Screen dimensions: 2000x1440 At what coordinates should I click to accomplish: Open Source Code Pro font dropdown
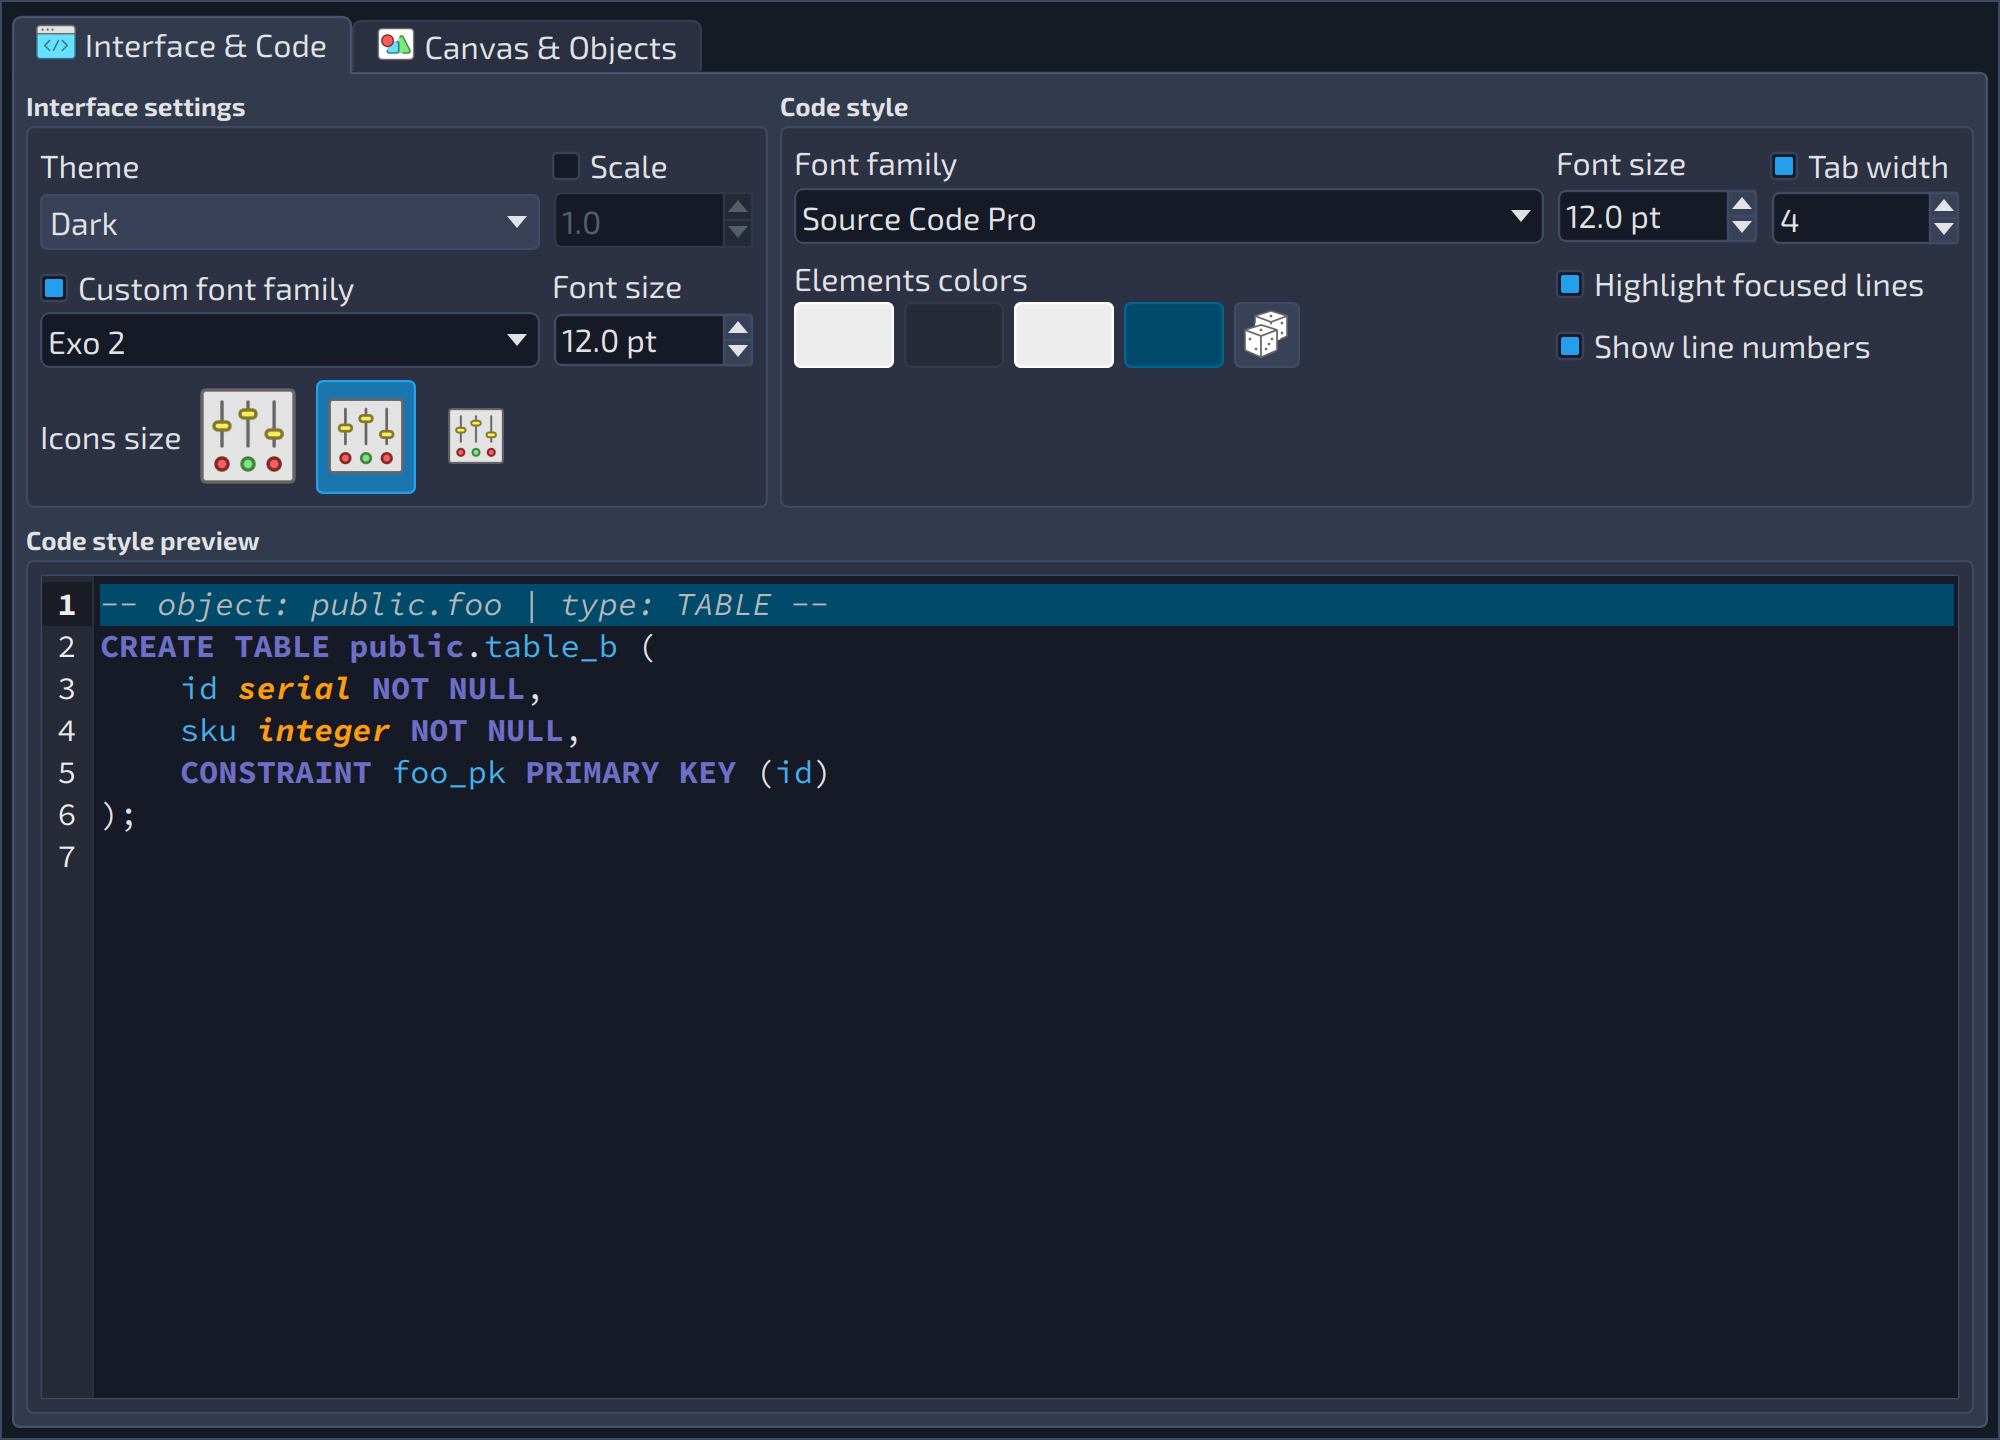(x=1168, y=217)
